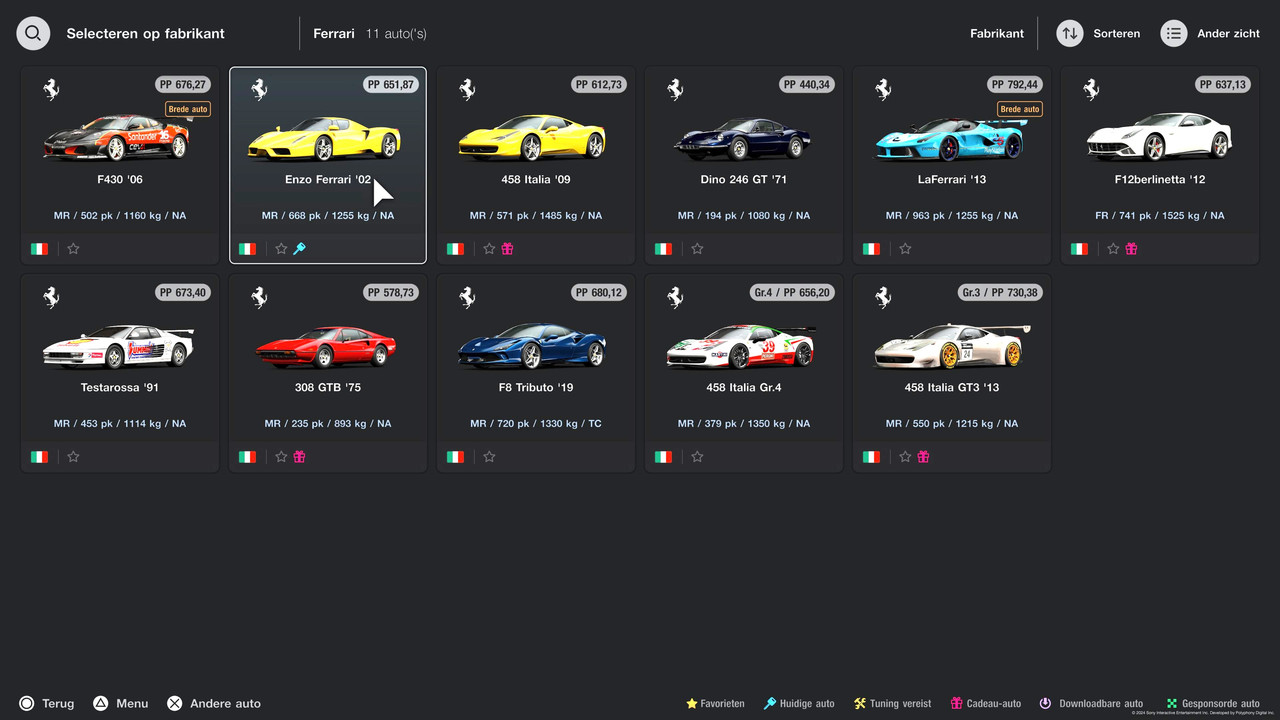Click the Sorteren arrows icon
This screenshot has height=720, width=1280.
pyautogui.click(x=1070, y=33)
